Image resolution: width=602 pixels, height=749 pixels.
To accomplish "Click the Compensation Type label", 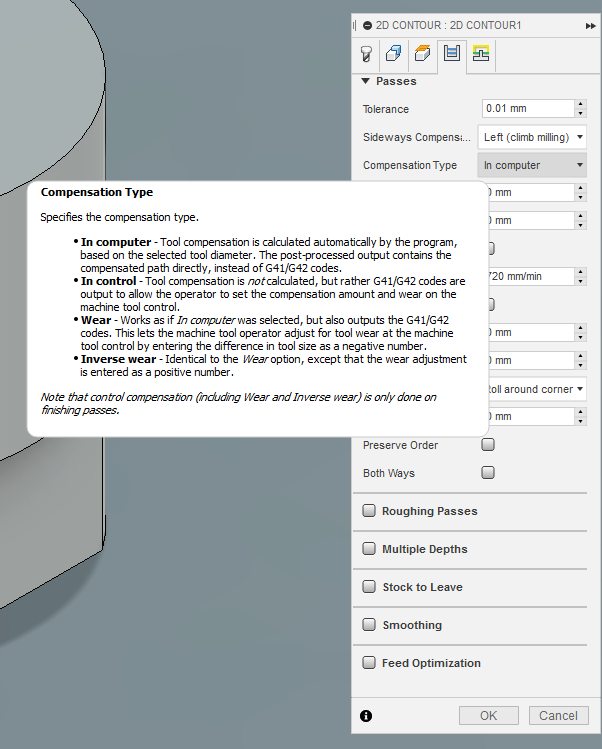I will [x=410, y=165].
